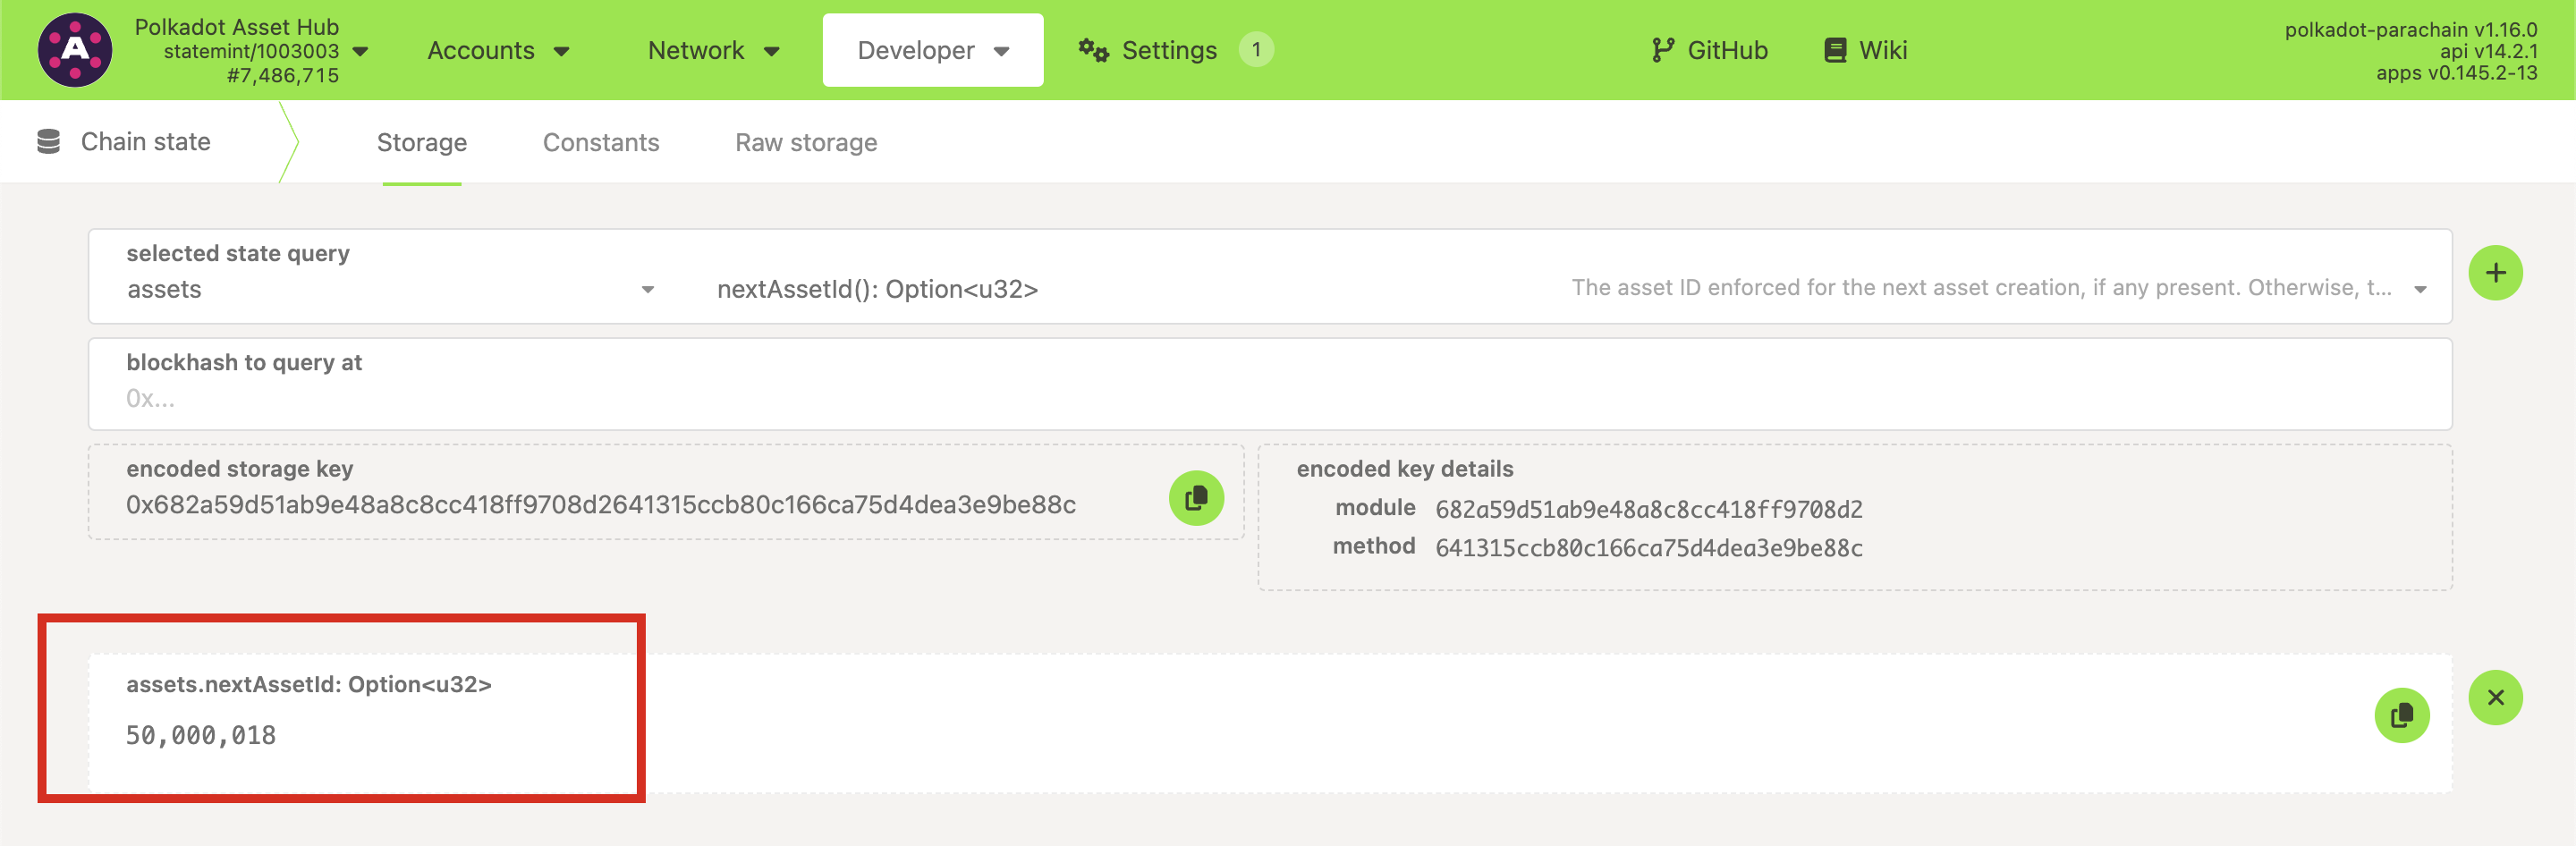Switch to the Raw storage tab
The height and width of the screenshot is (846, 2576).
tap(805, 143)
